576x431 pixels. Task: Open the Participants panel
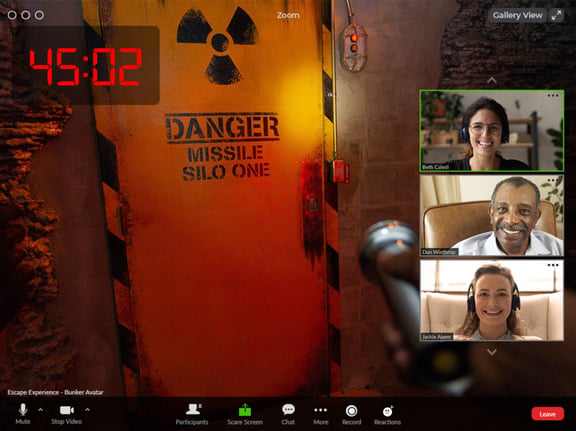coord(192,414)
